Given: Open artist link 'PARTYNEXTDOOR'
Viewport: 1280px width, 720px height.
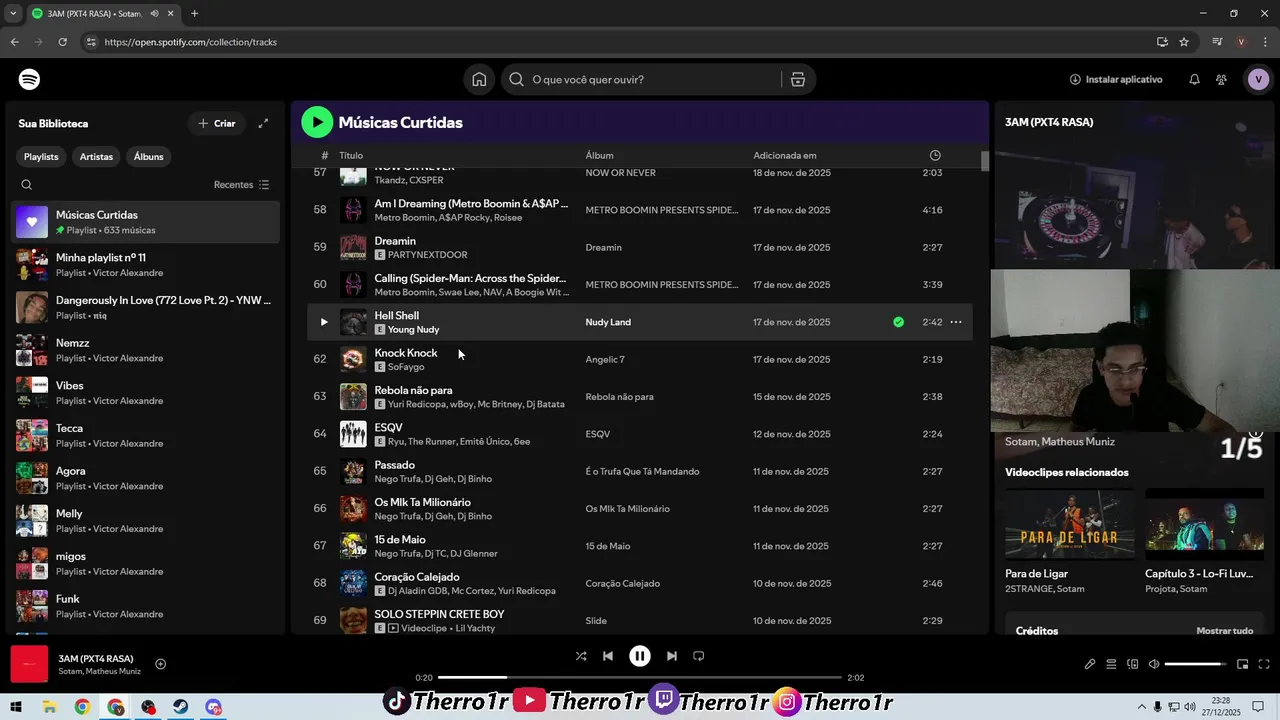Looking at the screenshot, I should tap(427, 255).
